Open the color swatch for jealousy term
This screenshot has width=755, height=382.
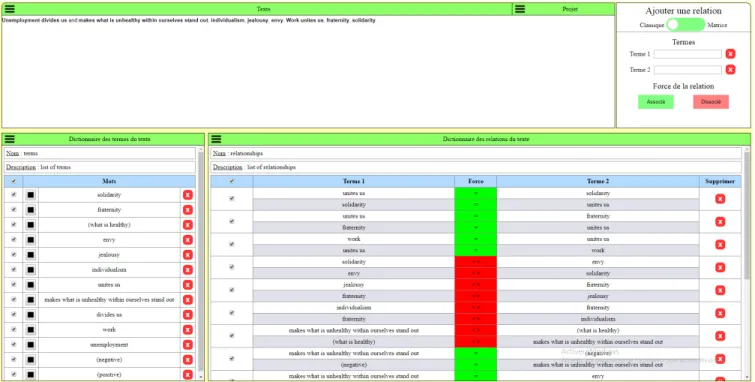pyautogui.click(x=31, y=255)
